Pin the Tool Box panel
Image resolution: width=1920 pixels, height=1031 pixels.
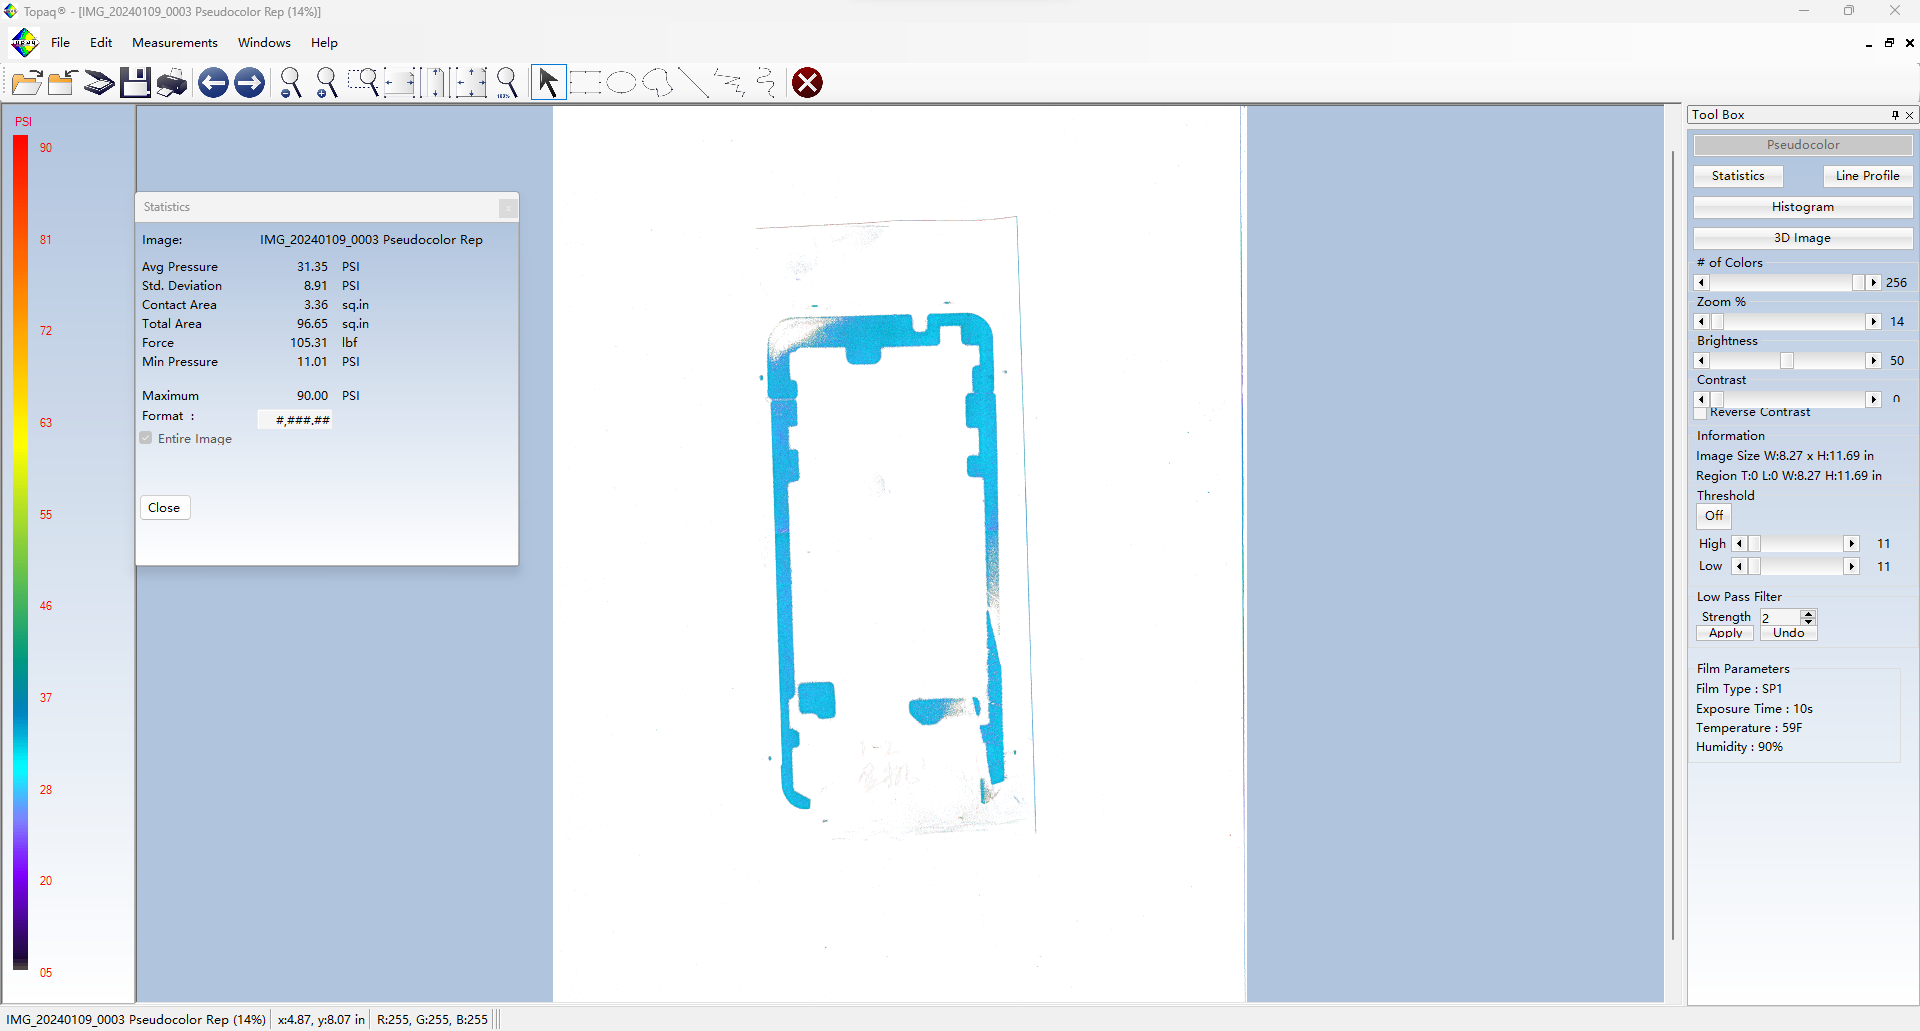[1894, 115]
